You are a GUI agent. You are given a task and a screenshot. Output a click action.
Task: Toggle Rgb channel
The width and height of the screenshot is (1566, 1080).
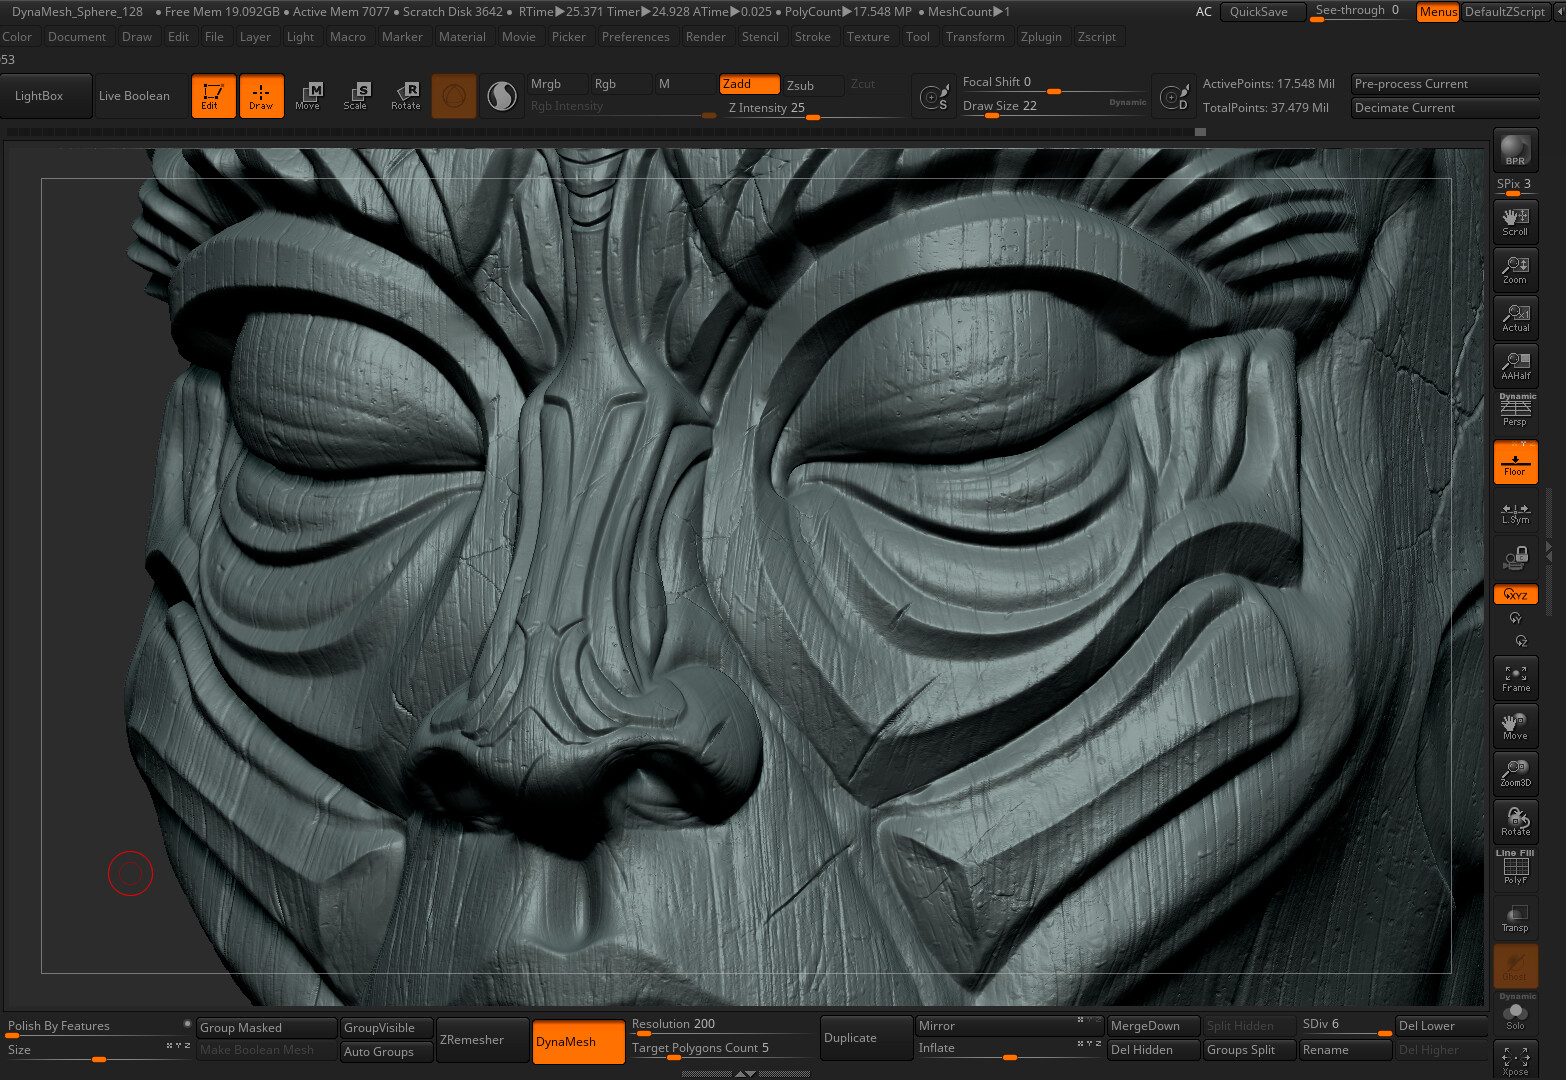pos(620,84)
